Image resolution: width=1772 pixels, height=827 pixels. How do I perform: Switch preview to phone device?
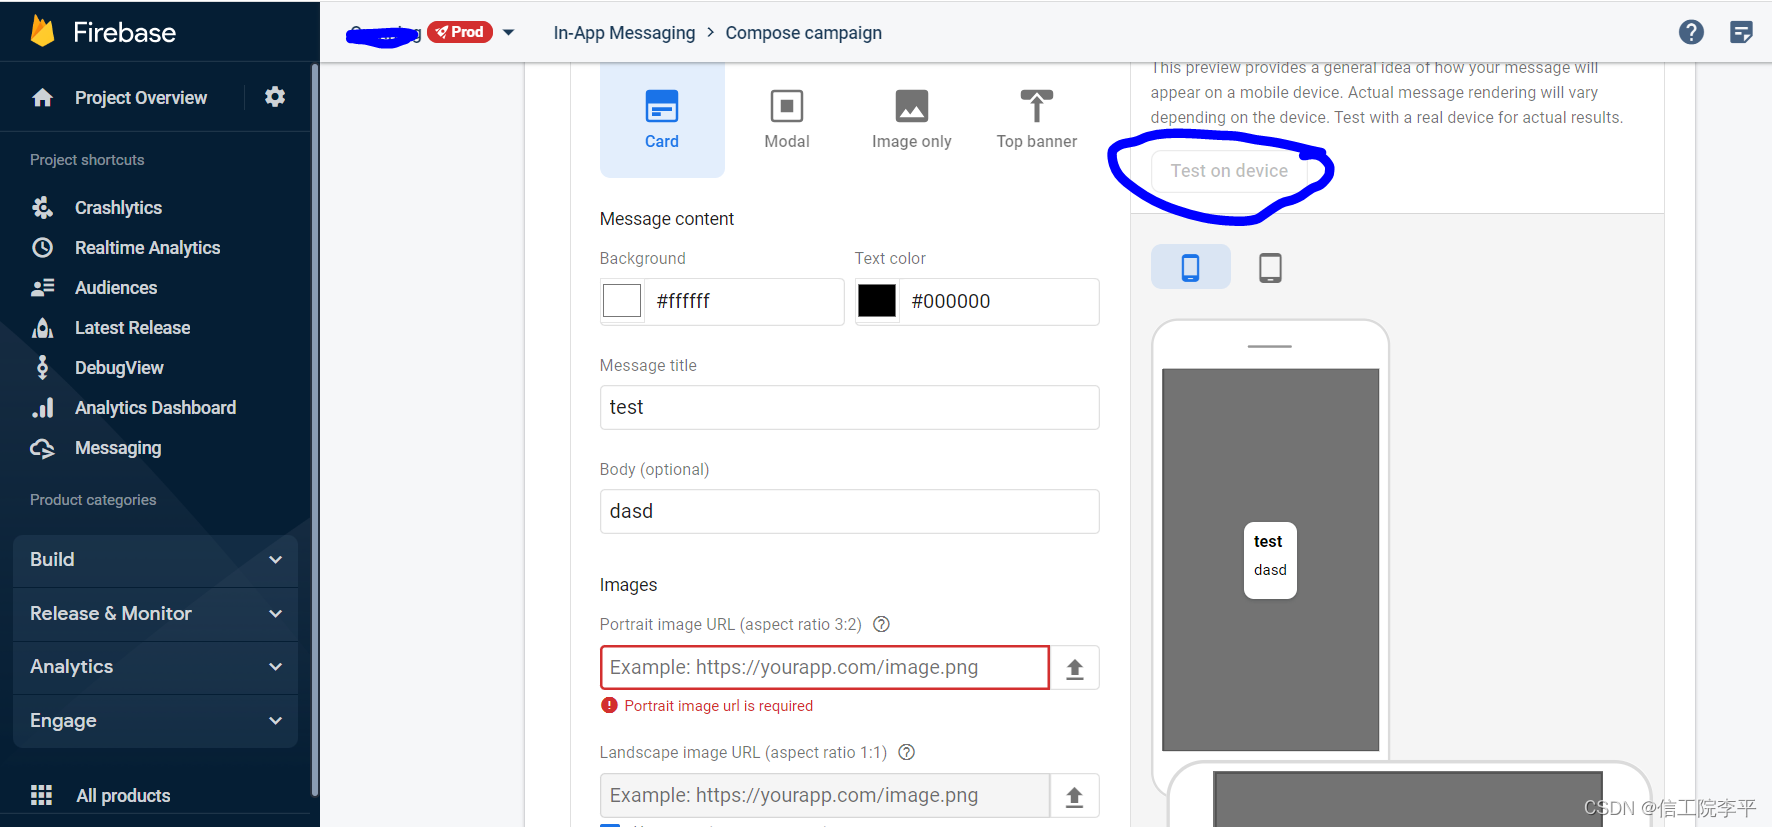click(x=1190, y=267)
